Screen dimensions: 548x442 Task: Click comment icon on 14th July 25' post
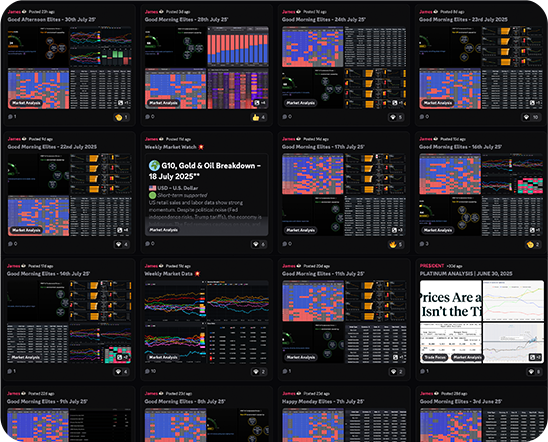point(10,371)
